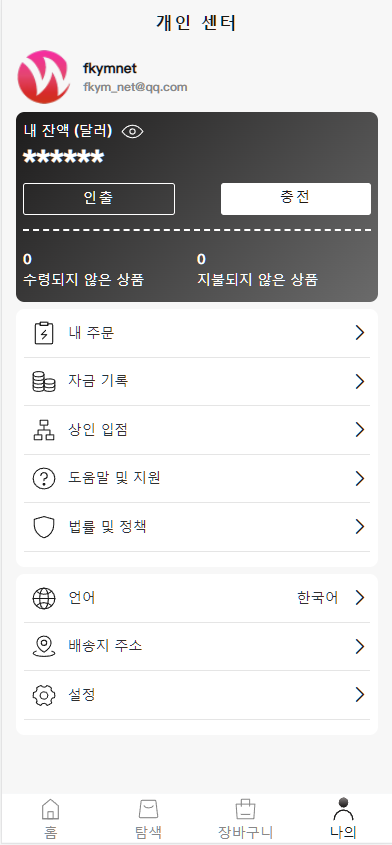This screenshot has height=845, width=392.
Task: Open the fkymnet profile avatar
Action: tap(44, 77)
